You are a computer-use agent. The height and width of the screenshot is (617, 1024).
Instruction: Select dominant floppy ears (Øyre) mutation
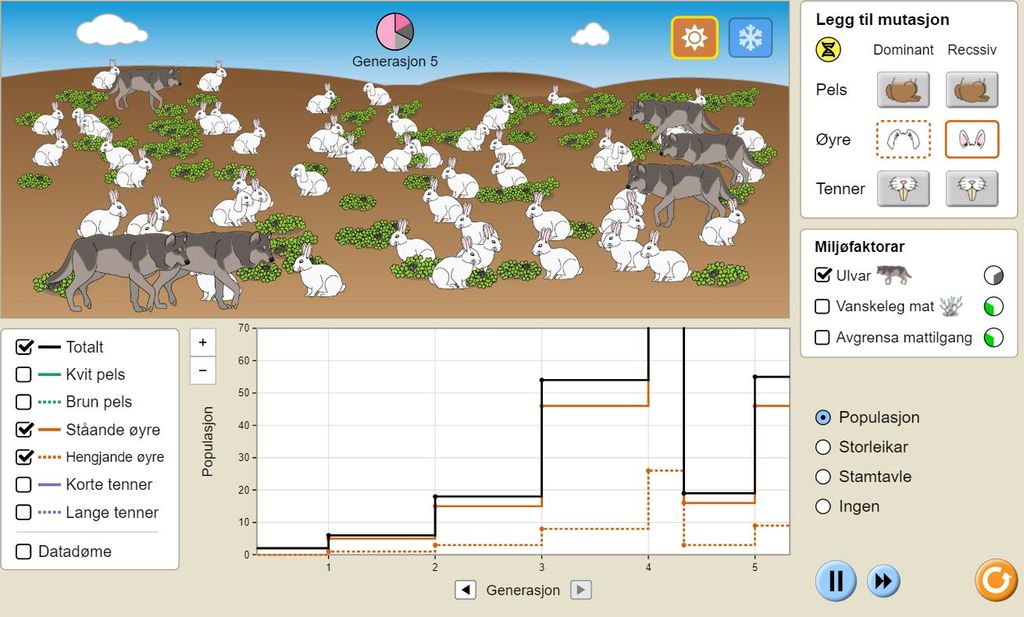(x=903, y=139)
